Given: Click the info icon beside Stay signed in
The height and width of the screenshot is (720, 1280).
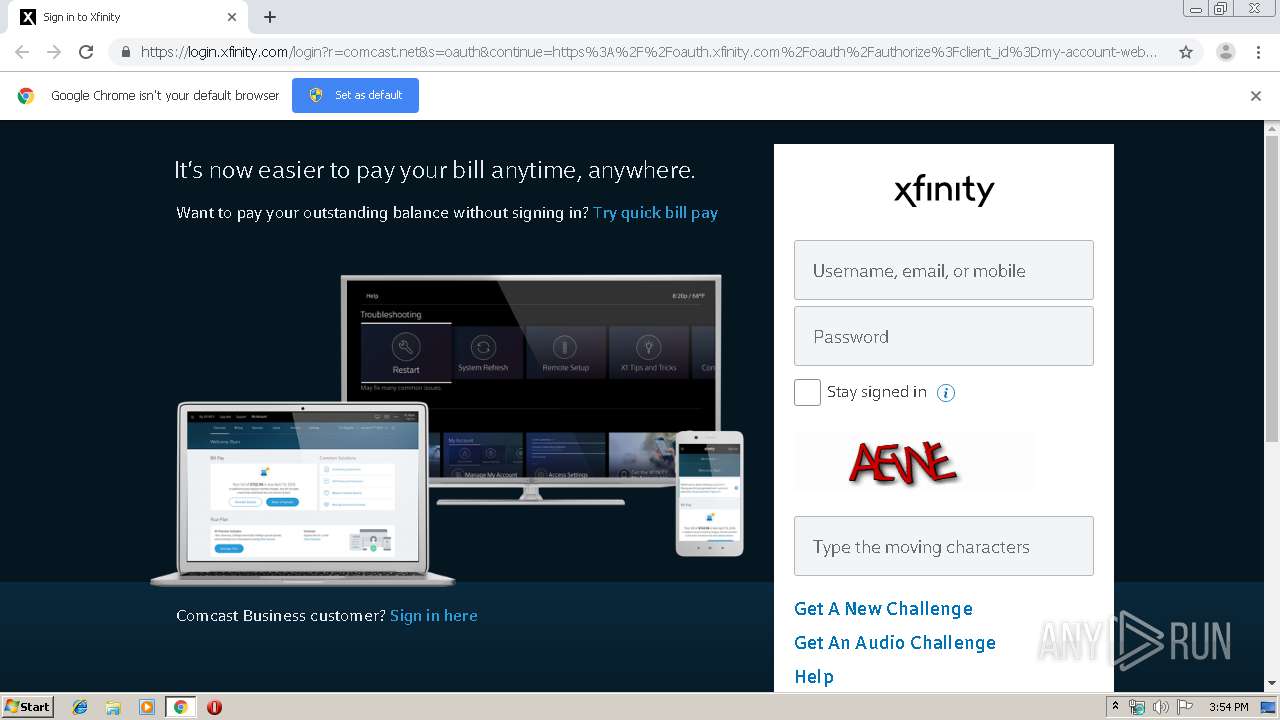Looking at the screenshot, I should (946, 393).
